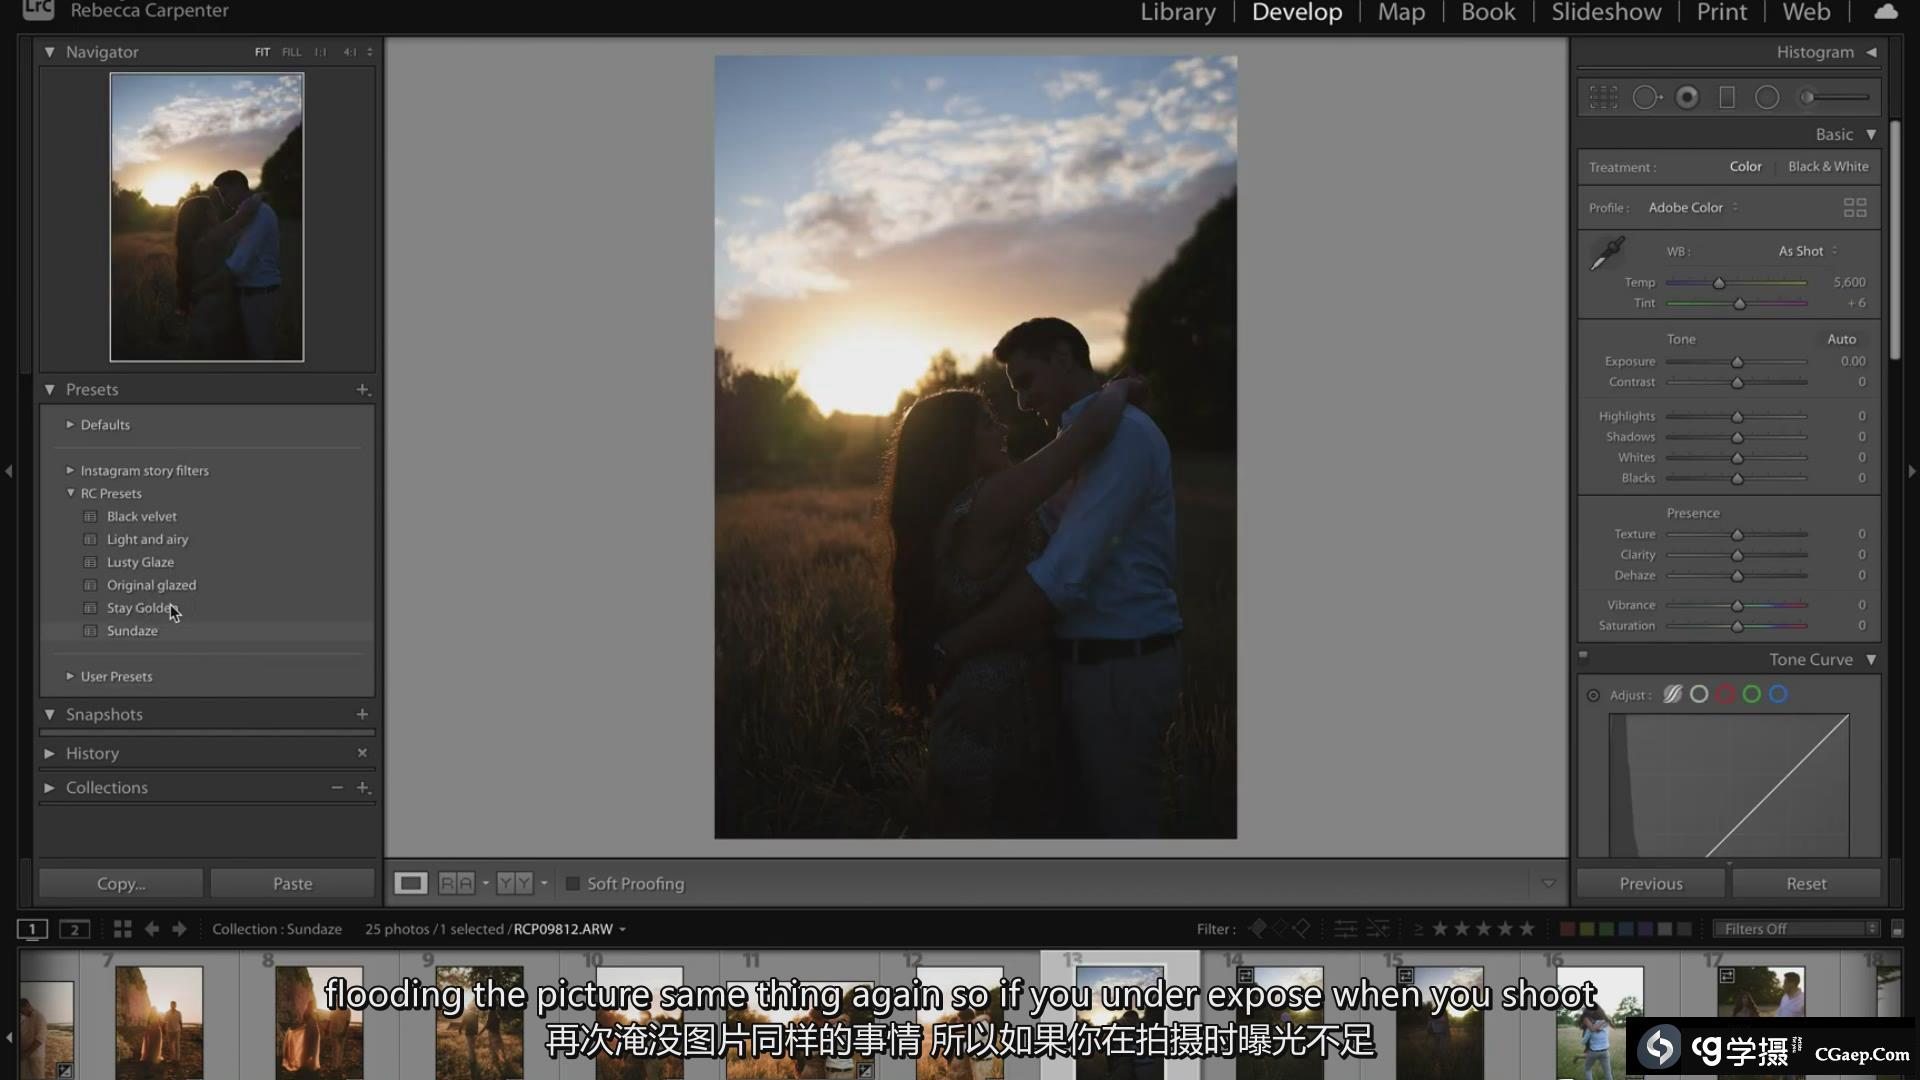Viewport: 1920px width, 1080px height.
Task: Open the Slideshow module
Action: (1605, 13)
